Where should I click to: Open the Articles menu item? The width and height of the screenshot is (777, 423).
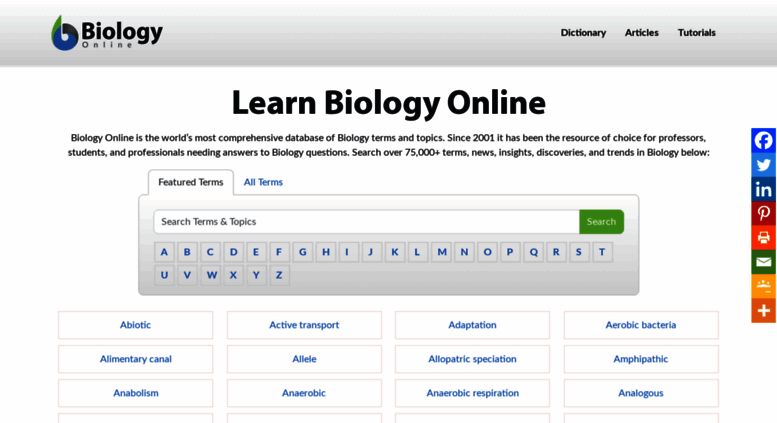pos(642,33)
